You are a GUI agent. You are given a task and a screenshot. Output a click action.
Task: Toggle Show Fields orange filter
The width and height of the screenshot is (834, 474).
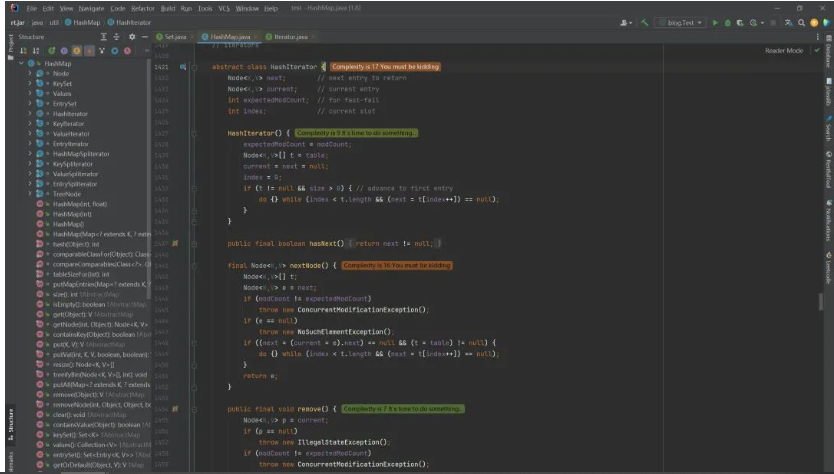77,51
